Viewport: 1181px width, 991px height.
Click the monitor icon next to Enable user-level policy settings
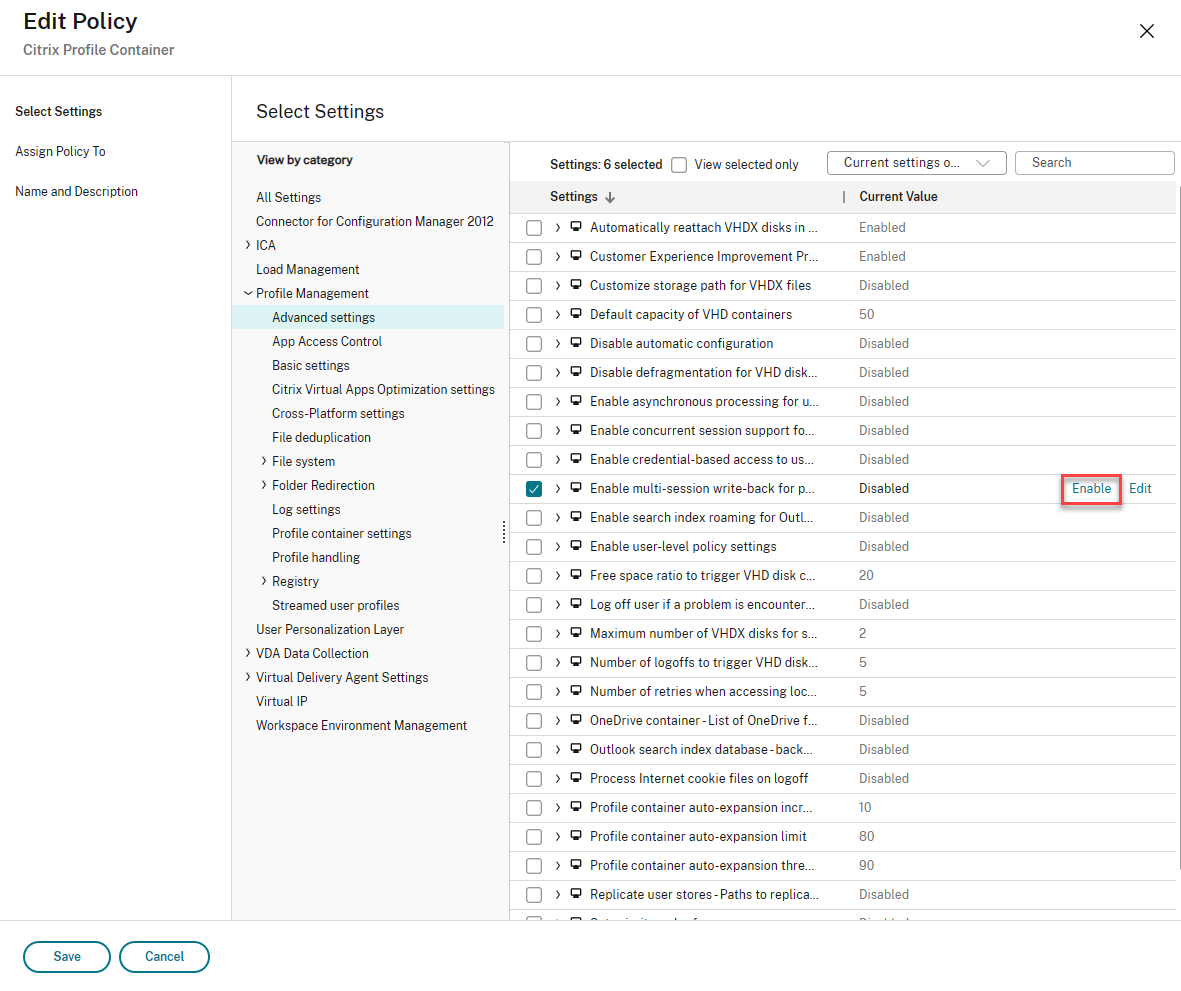tap(576, 546)
